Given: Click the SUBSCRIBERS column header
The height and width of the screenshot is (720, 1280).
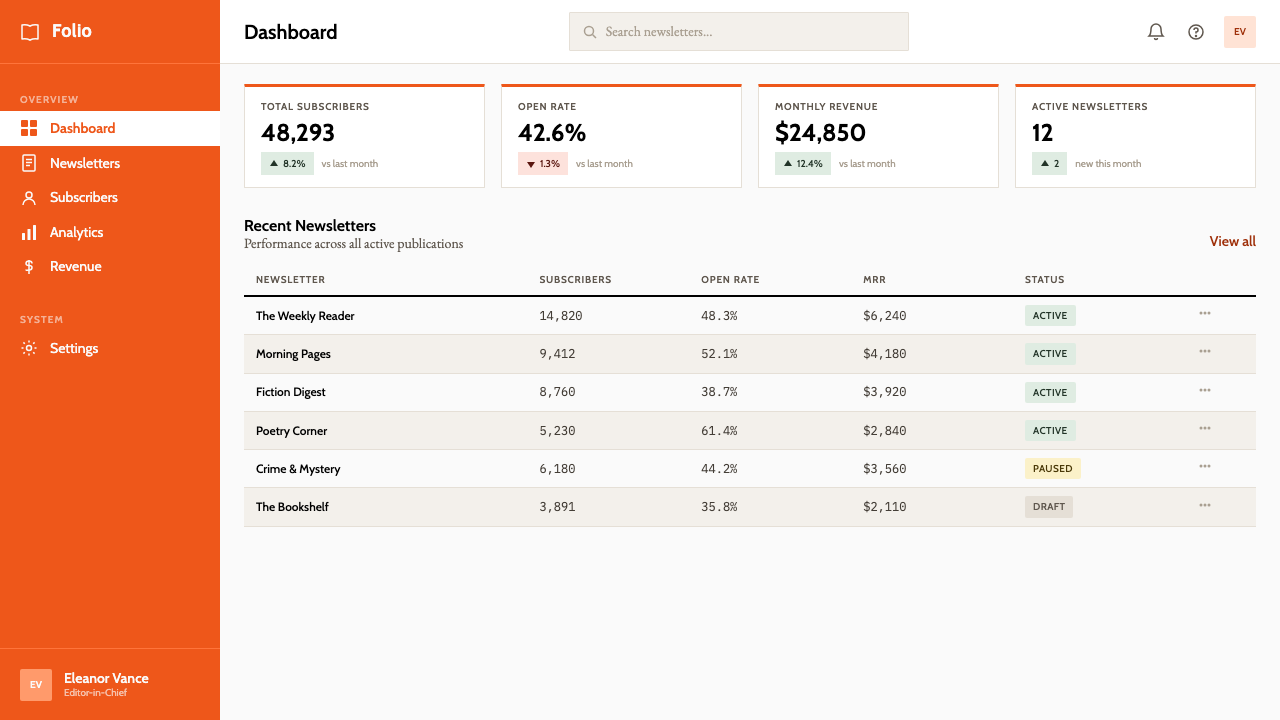Looking at the screenshot, I should click(575, 280).
